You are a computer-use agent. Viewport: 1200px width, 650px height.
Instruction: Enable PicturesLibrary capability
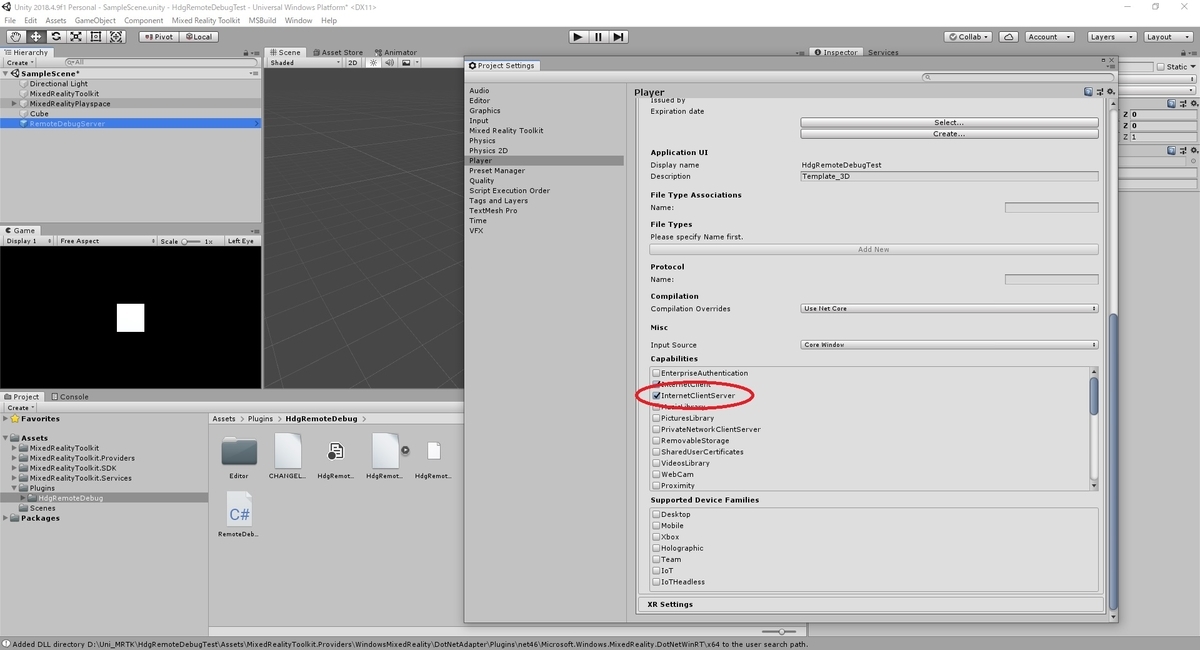(656, 418)
